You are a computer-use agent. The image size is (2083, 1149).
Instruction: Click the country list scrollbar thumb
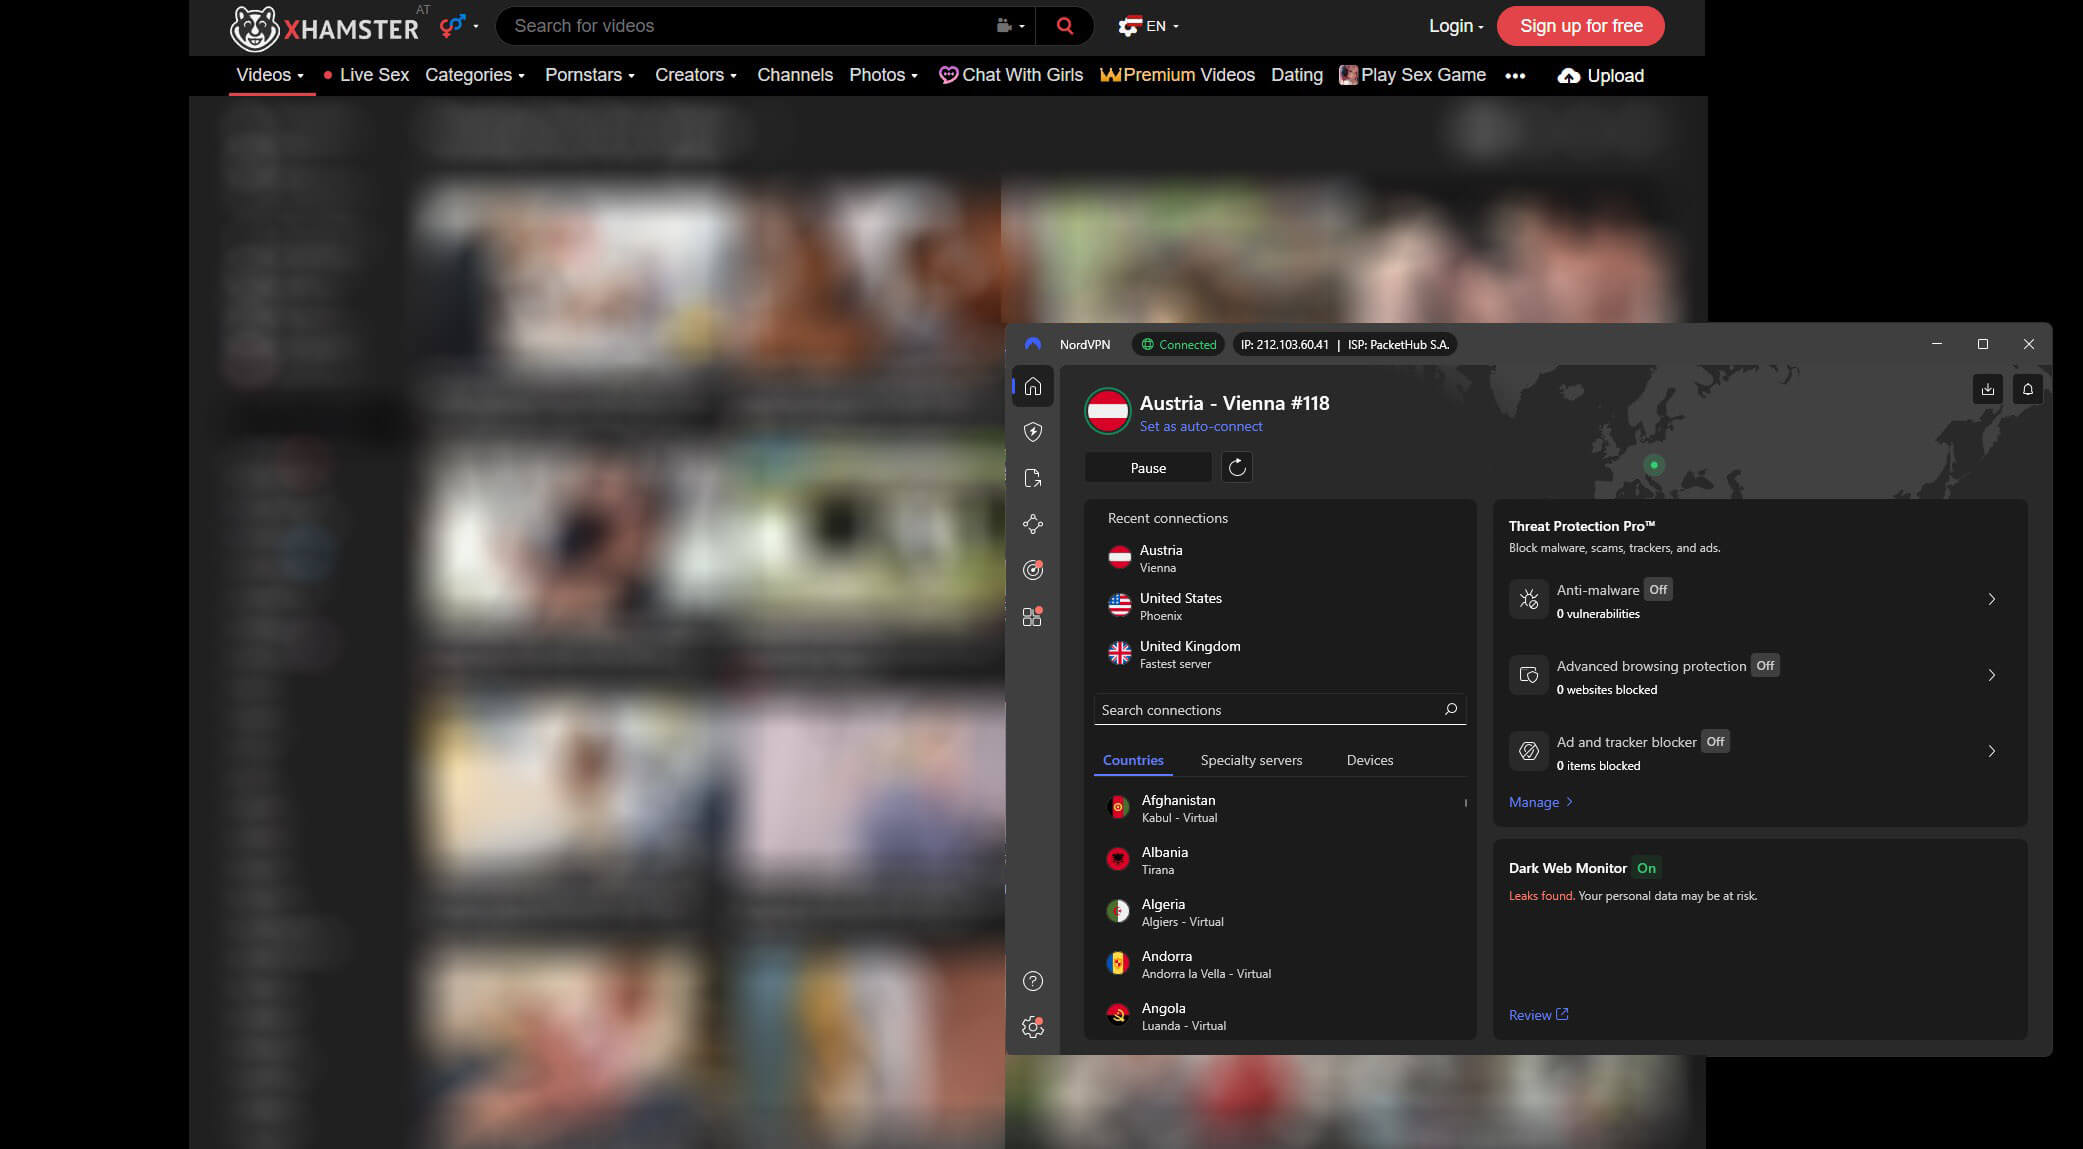coord(1466,803)
